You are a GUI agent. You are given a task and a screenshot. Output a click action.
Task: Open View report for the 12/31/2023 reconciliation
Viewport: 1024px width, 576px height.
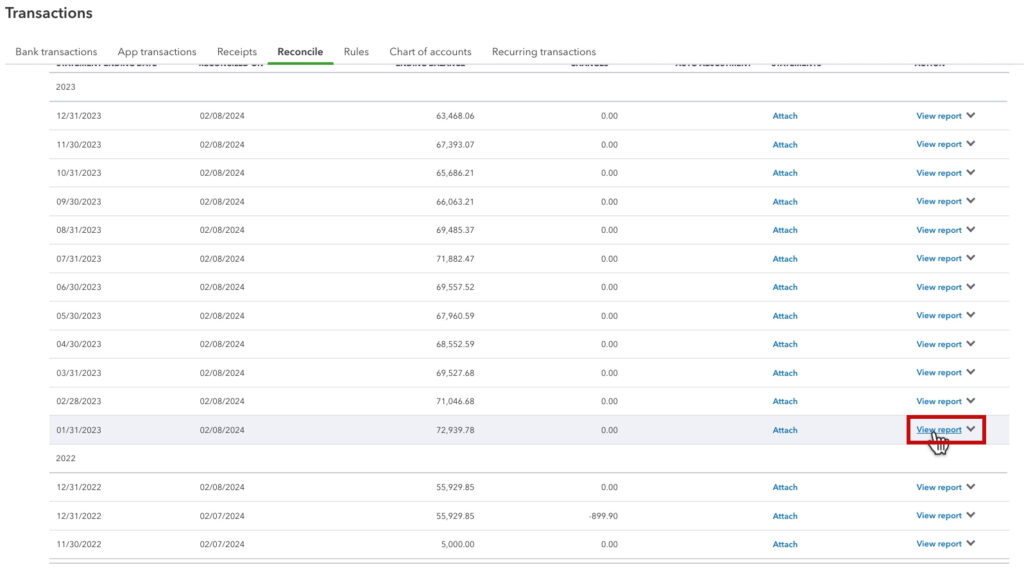(940, 115)
